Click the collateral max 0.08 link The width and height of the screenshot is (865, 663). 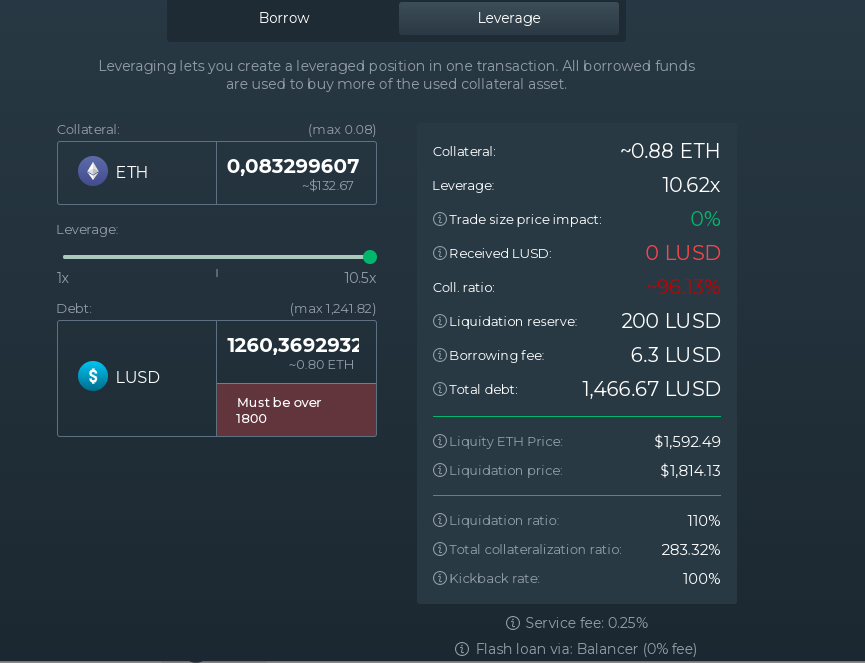pyautogui.click(x=342, y=130)
